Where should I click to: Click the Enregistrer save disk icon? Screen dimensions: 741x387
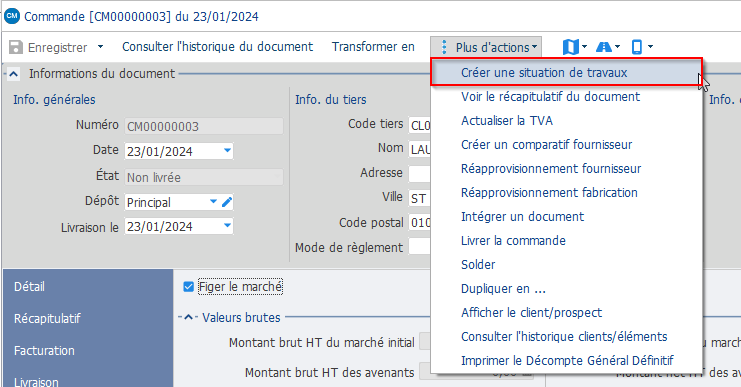[16, 47]
